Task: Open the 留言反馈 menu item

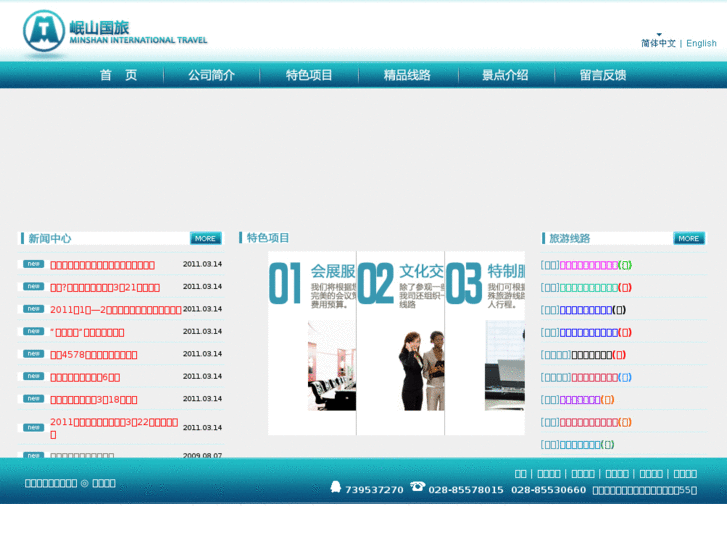Action: 603,75
